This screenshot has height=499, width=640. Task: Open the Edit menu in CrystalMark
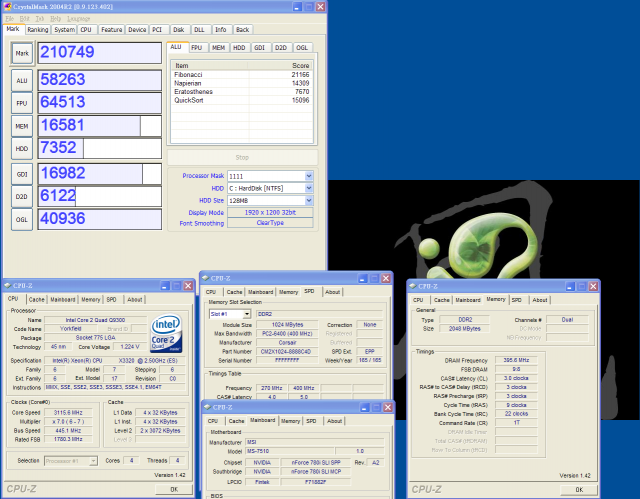tap(24, 19)
